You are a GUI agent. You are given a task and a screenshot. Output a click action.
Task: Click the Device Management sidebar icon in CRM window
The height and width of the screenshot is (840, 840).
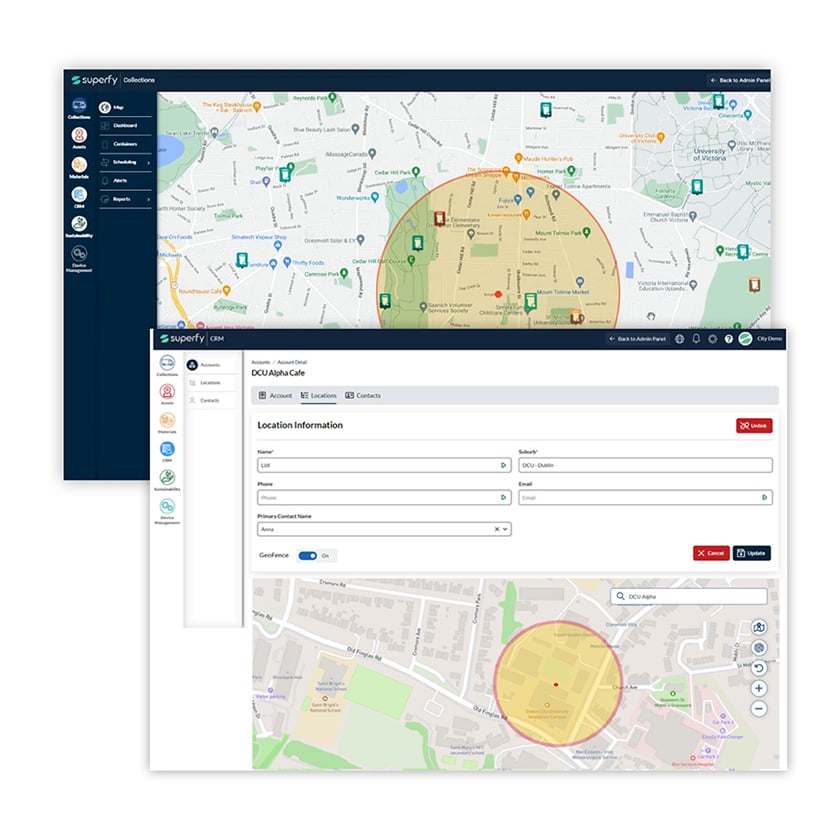coord(167,507)
